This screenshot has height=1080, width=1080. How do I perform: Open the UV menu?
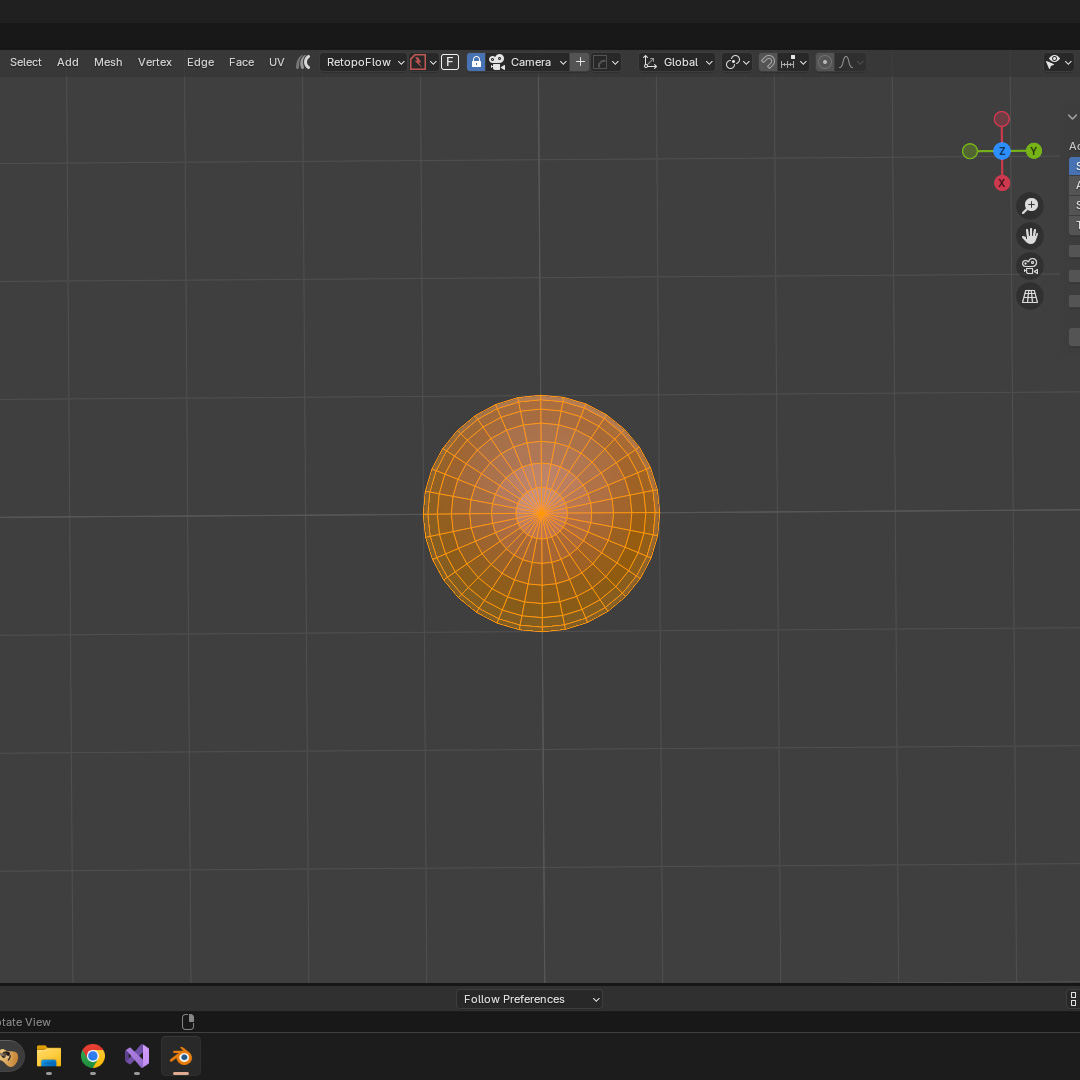click(276, 62)
